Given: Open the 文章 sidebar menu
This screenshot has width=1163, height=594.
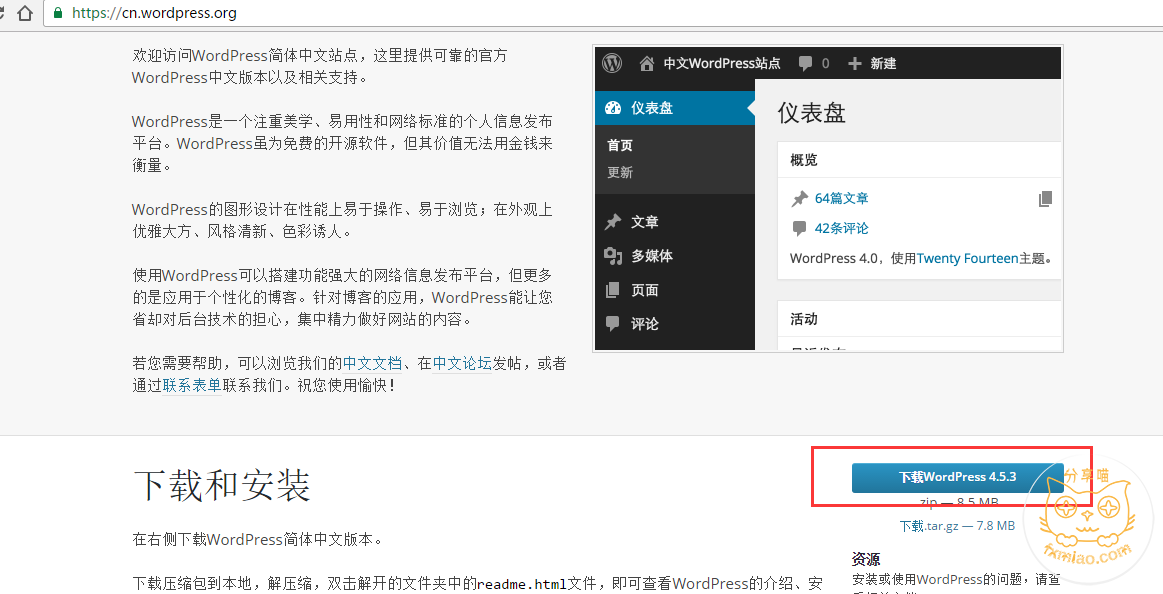Looking at the screenshot, I should 645,222.
